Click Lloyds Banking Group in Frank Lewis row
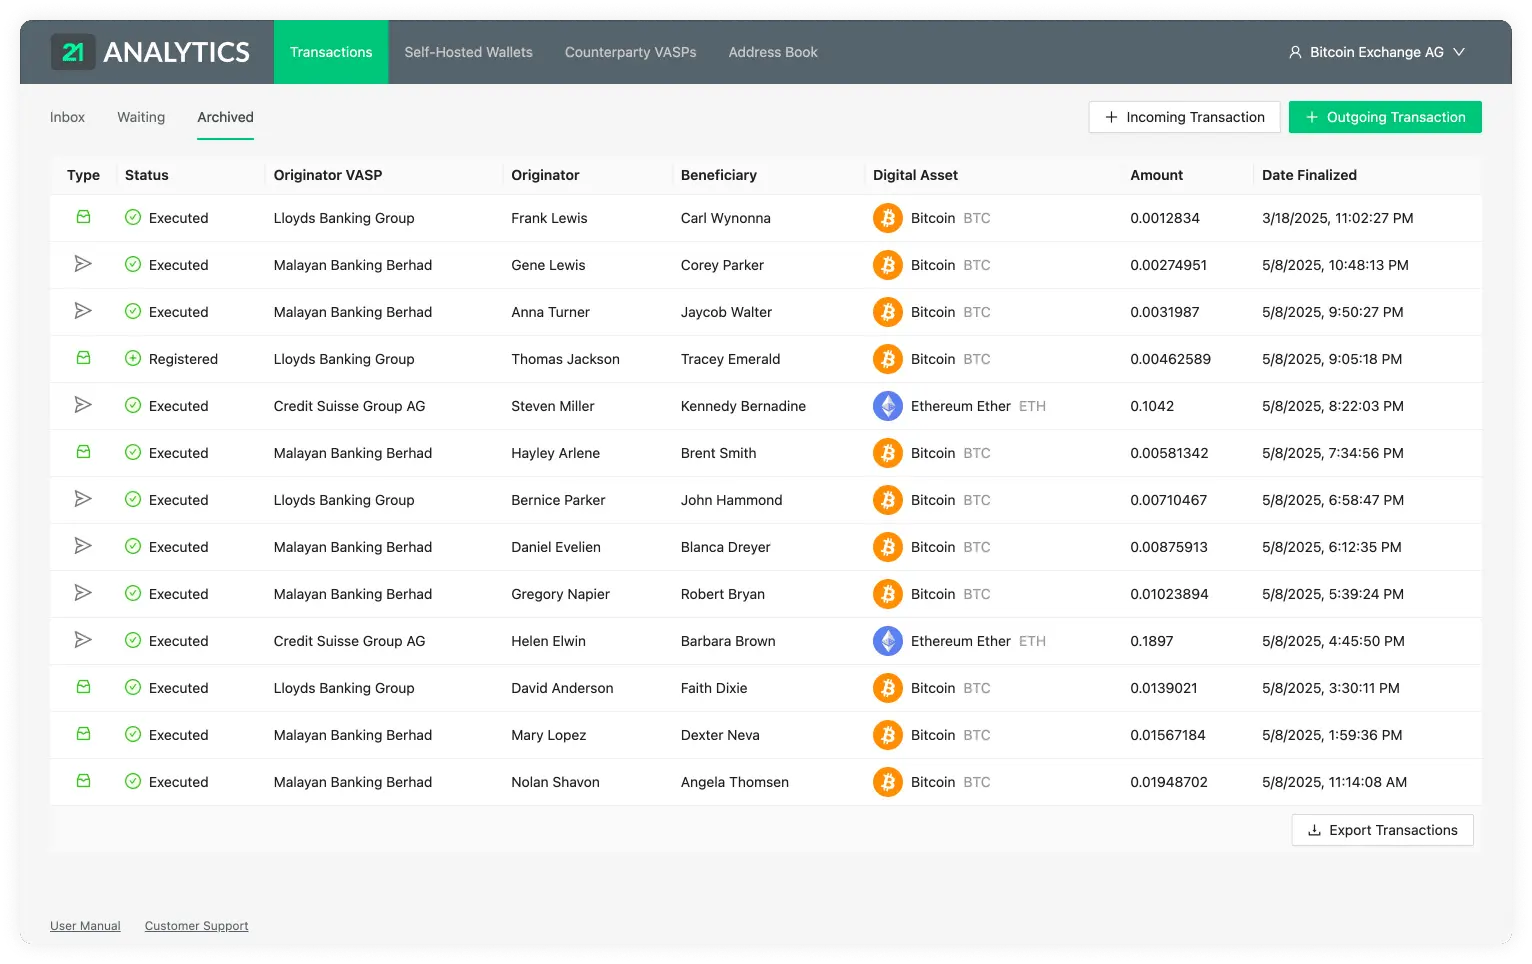Screen dimensions: 1532x964 [344, 218]
